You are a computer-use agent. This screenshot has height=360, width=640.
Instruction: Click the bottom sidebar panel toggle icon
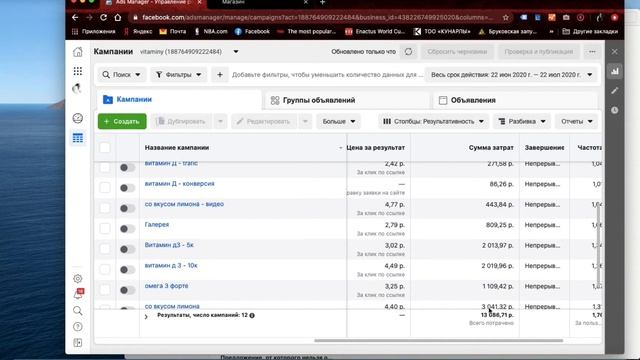tap(78, 342)
